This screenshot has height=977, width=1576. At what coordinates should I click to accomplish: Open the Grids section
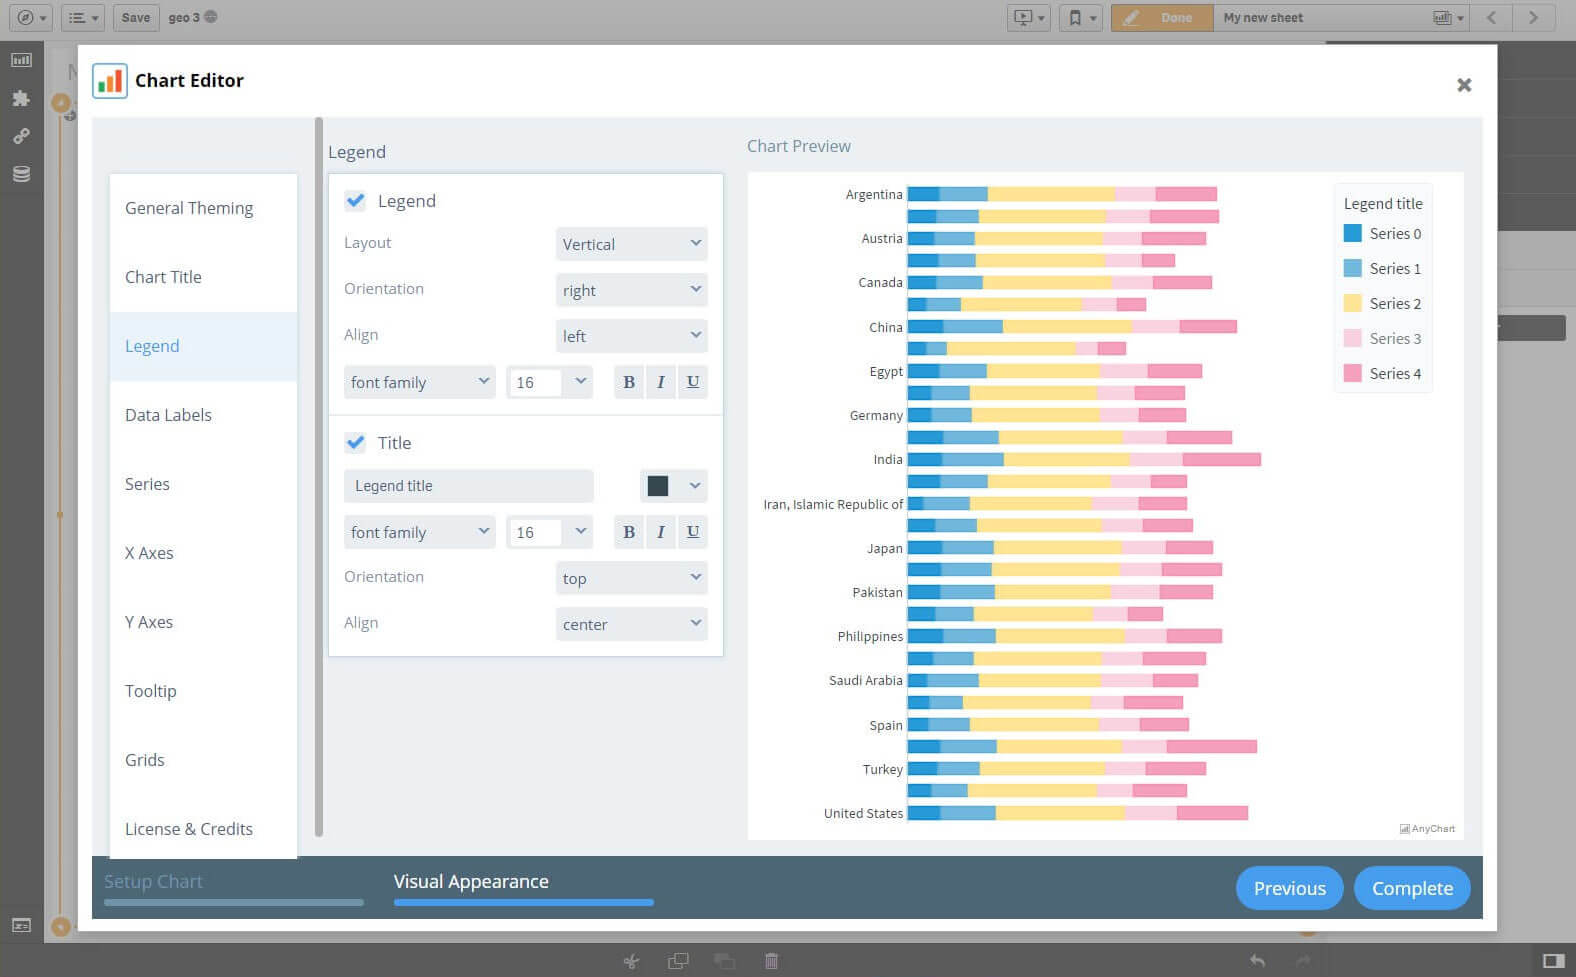[203, 760]
